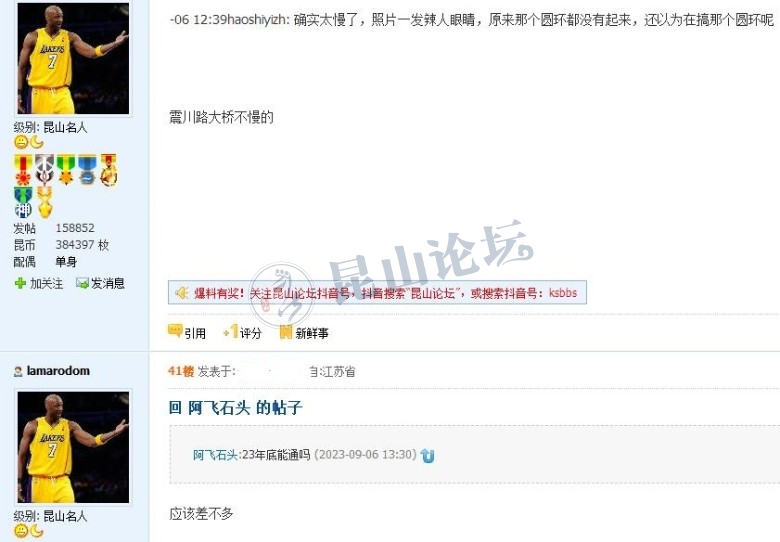Click the quote speech bubble icon (引用)
The width and height of the screenshot is (780, 542).
pyautogui.click(x=175, y=331)
